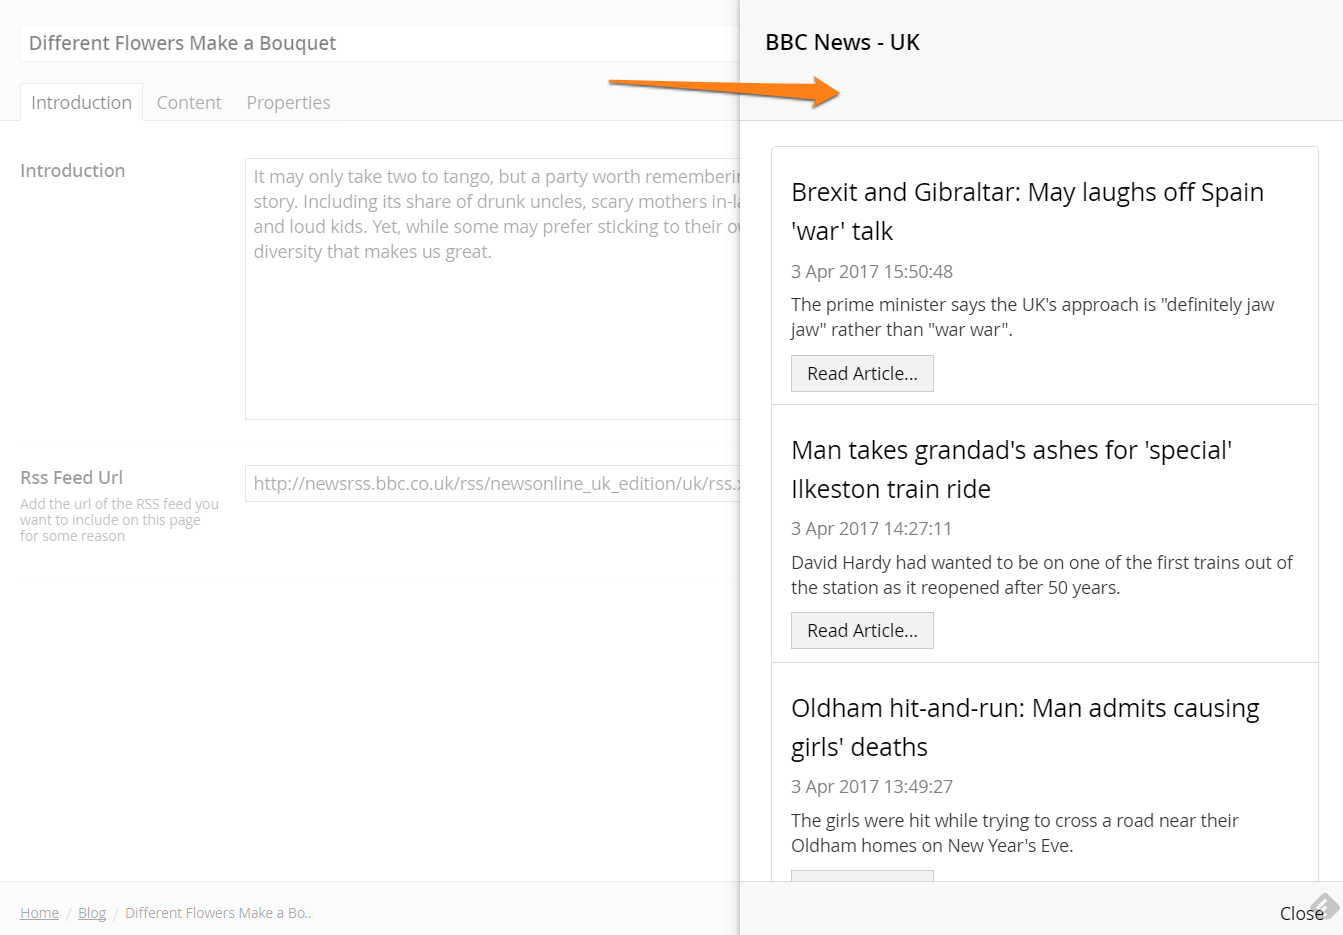Select timestamp '3 Apr 2017 14:27:11'
Viewport: 1343px width, 935px height.
click(x=871, y=528)
